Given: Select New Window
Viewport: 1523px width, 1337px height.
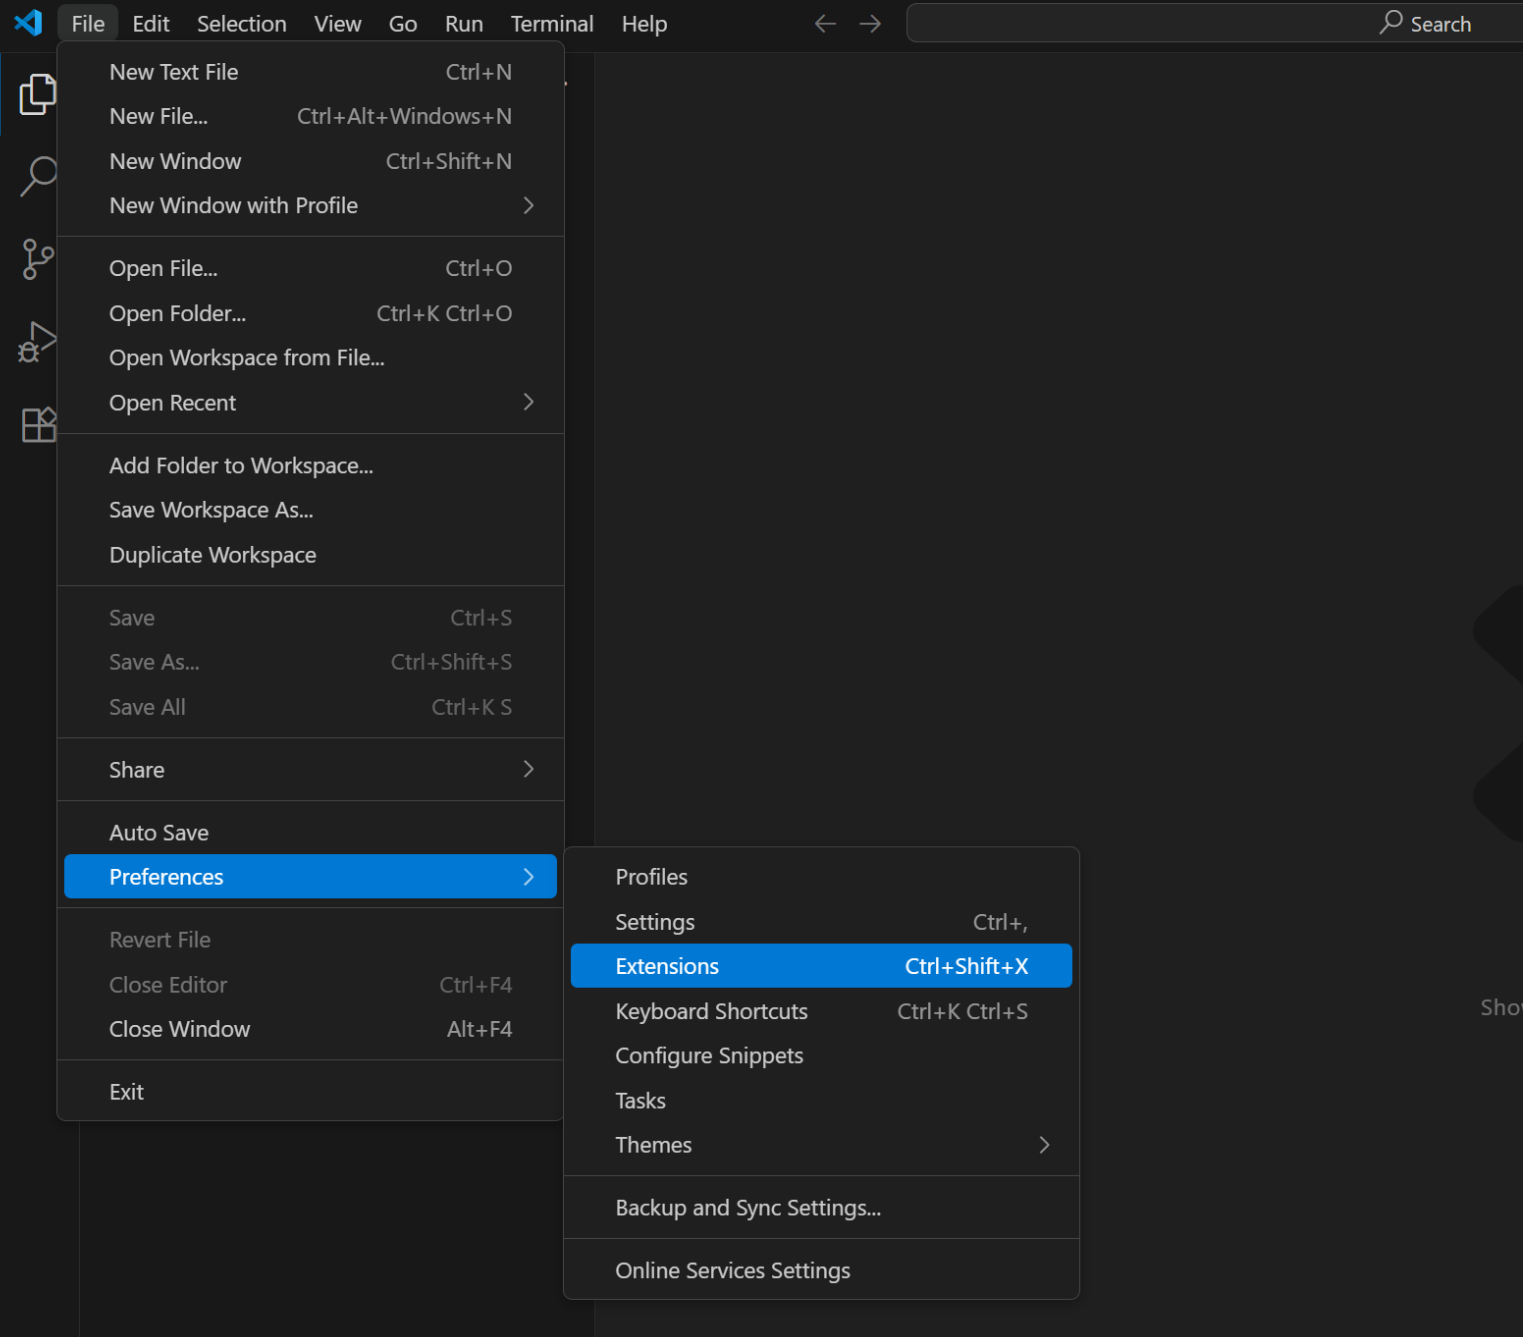Looking at the screenshot, I should (310, 161).
